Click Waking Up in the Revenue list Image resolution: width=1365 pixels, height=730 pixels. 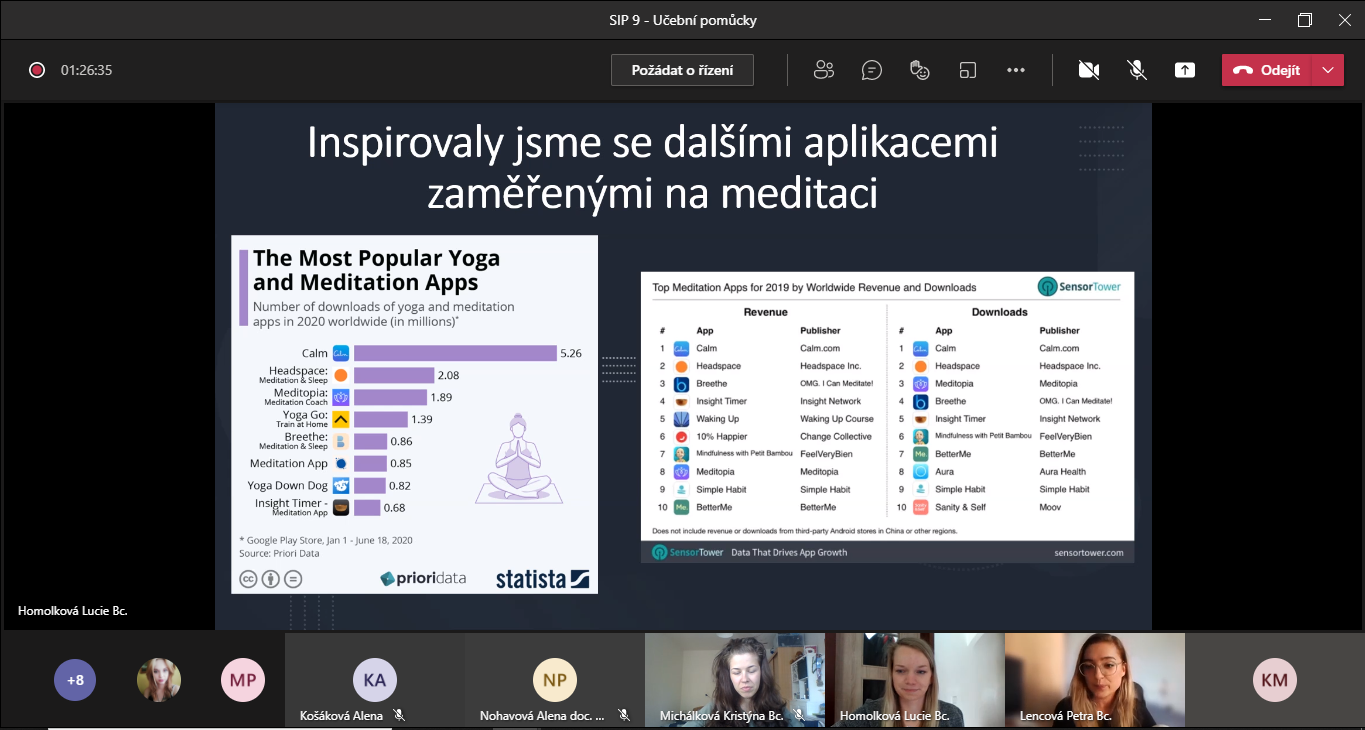point(717,419)
